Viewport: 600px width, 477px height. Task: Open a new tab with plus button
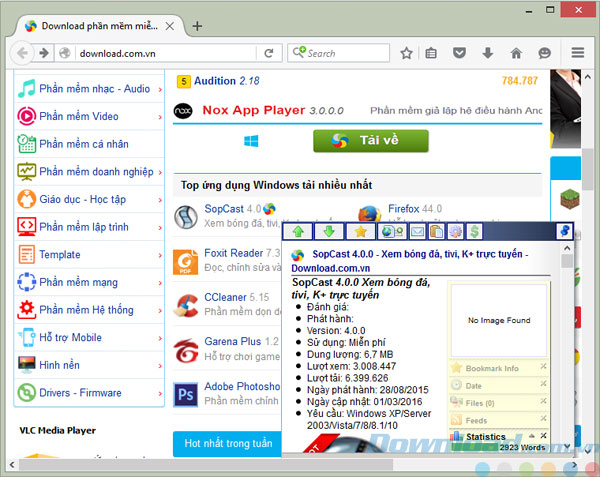pos(197,26)
